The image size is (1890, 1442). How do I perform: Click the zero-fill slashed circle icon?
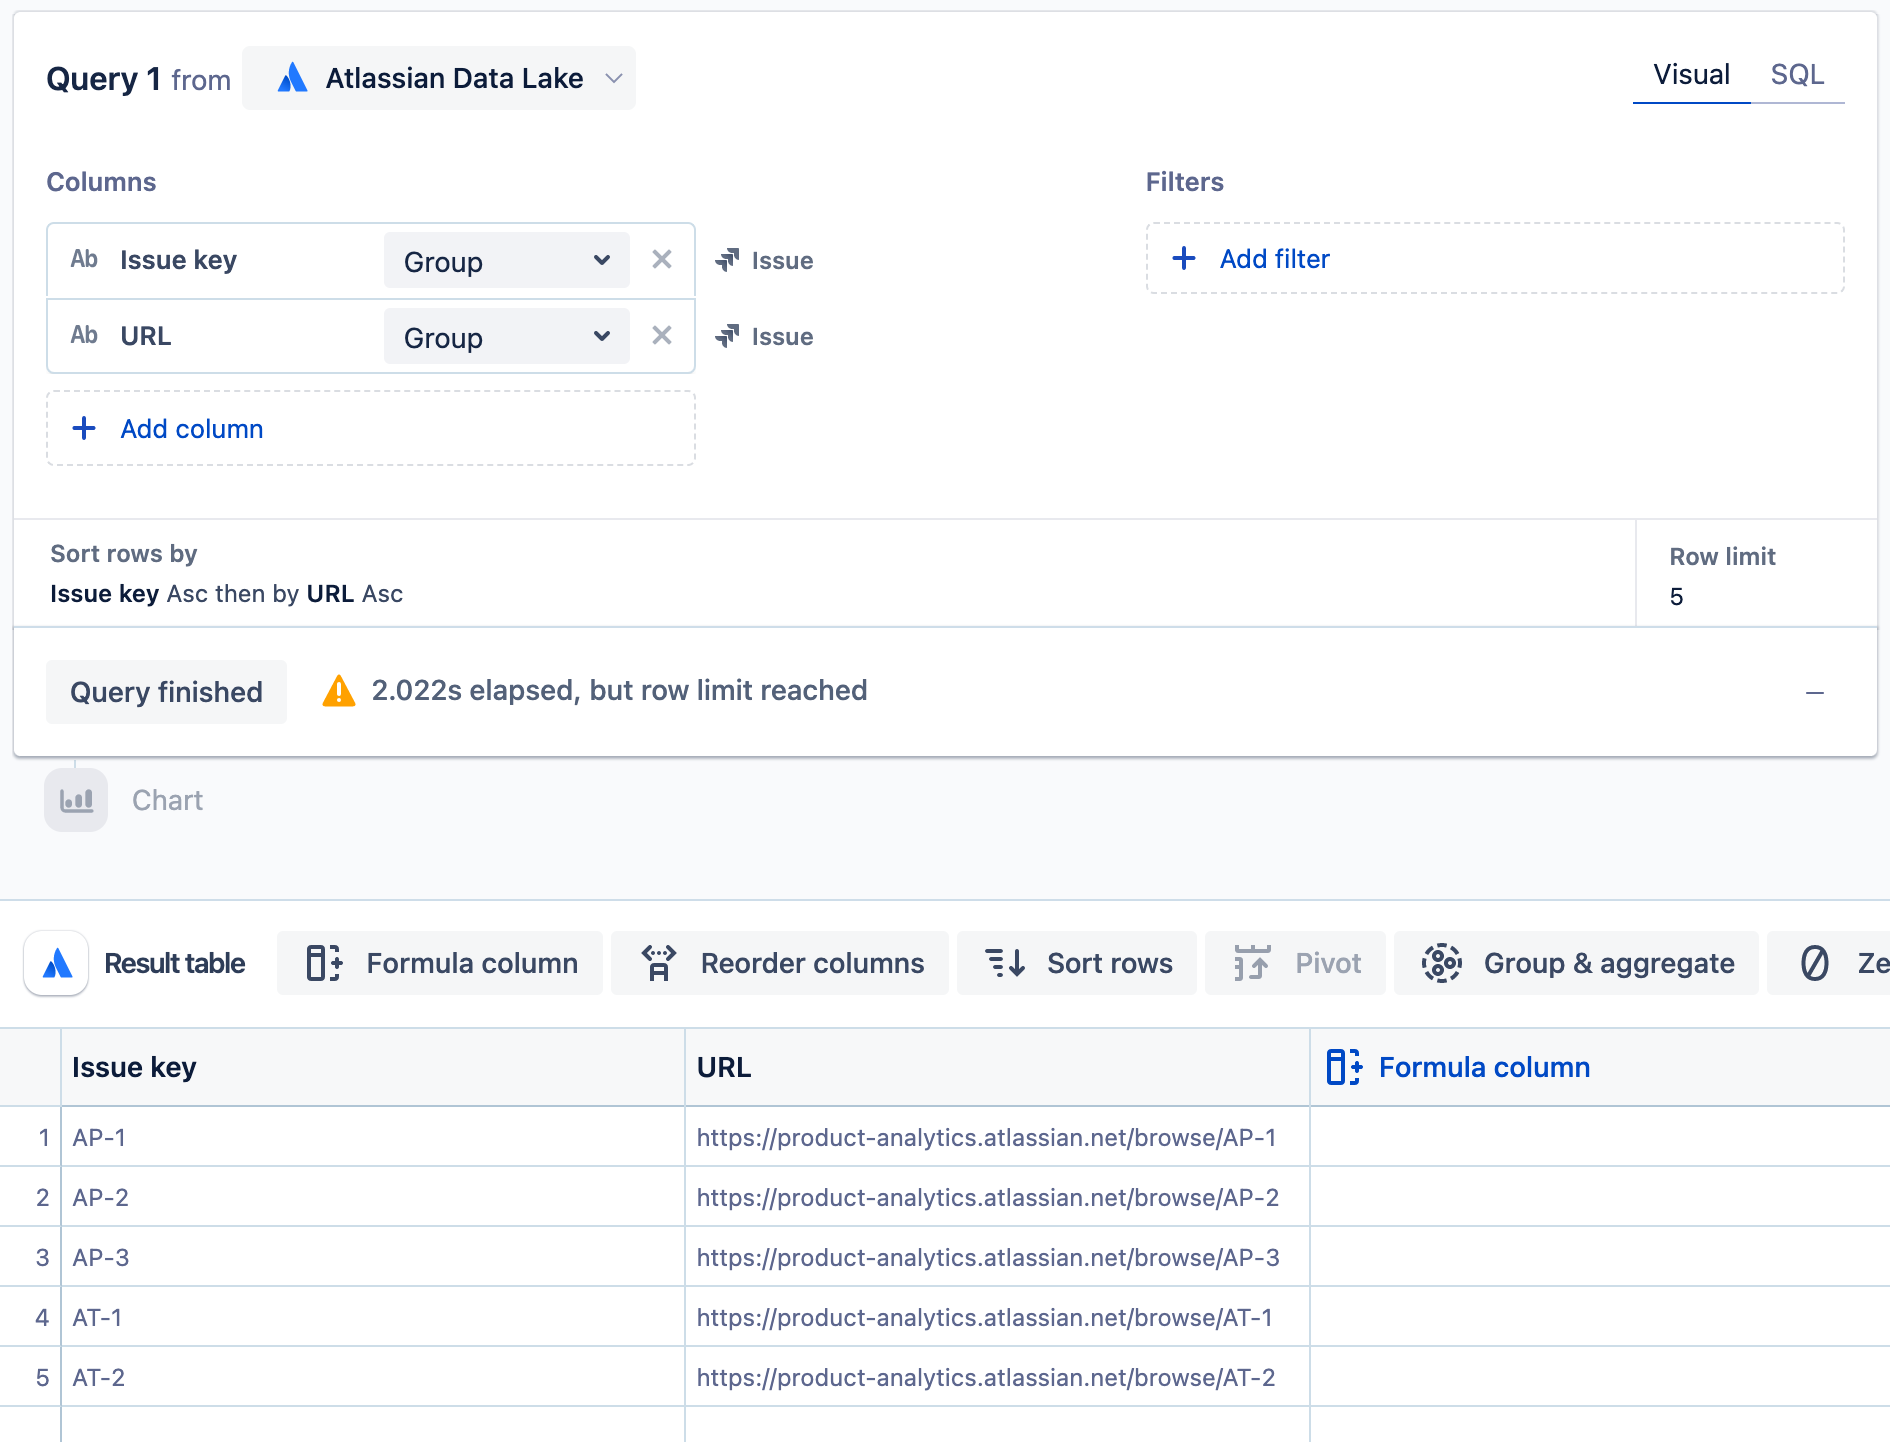coord(1815,963)
